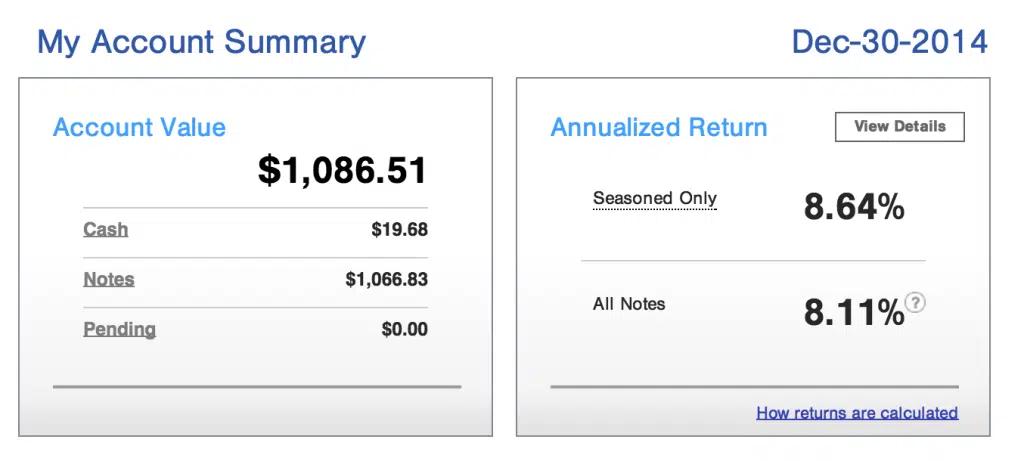Click the gray divider line below Pending
Image resolution: width=1024 pixels, height=461 pixels.
(256, 385)
